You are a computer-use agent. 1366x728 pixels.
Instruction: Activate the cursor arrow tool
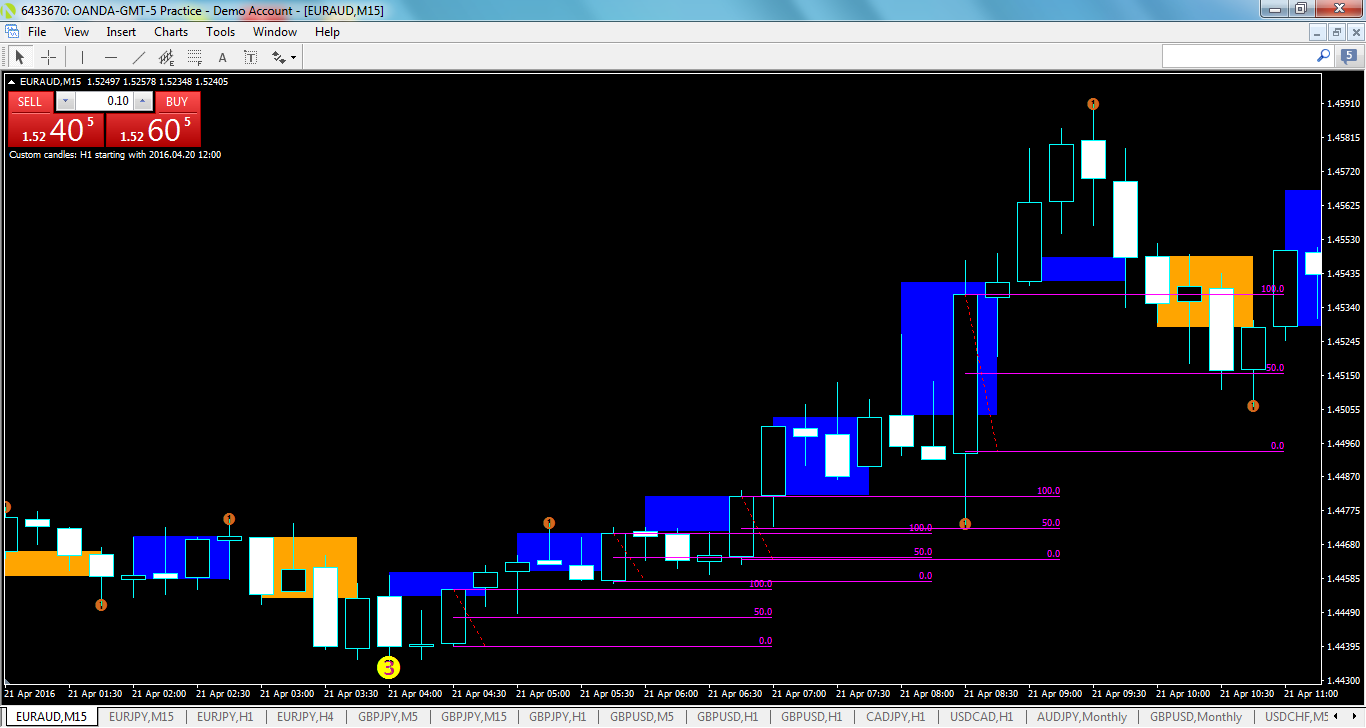[20, 57]
